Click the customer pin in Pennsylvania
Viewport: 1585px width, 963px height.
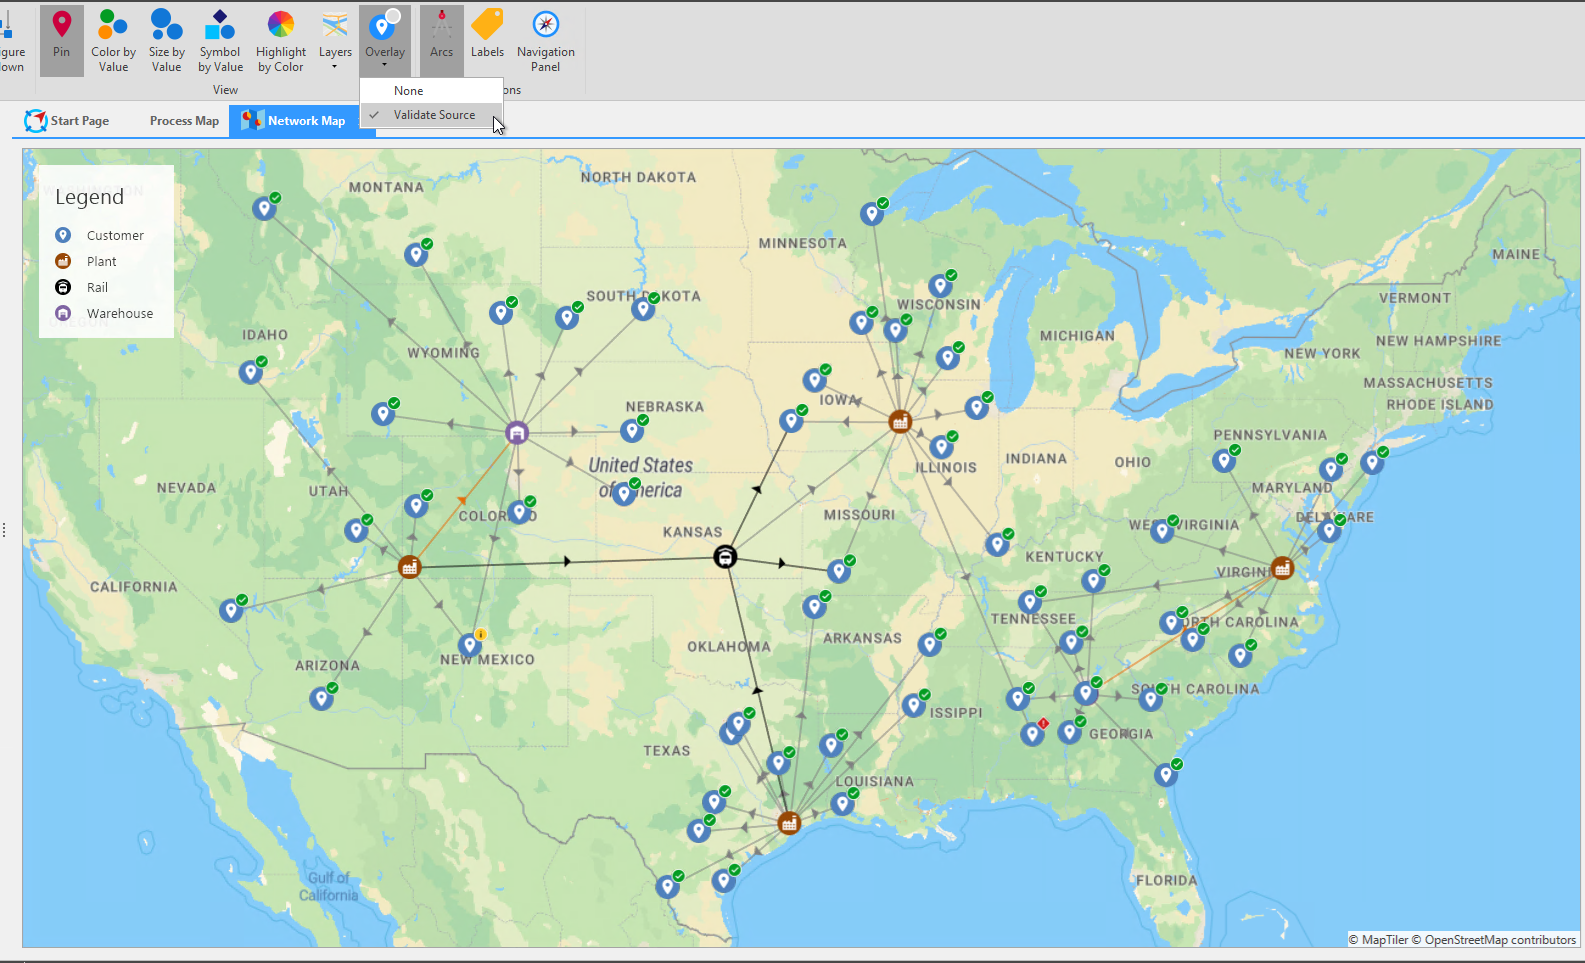pos(1224,460)
